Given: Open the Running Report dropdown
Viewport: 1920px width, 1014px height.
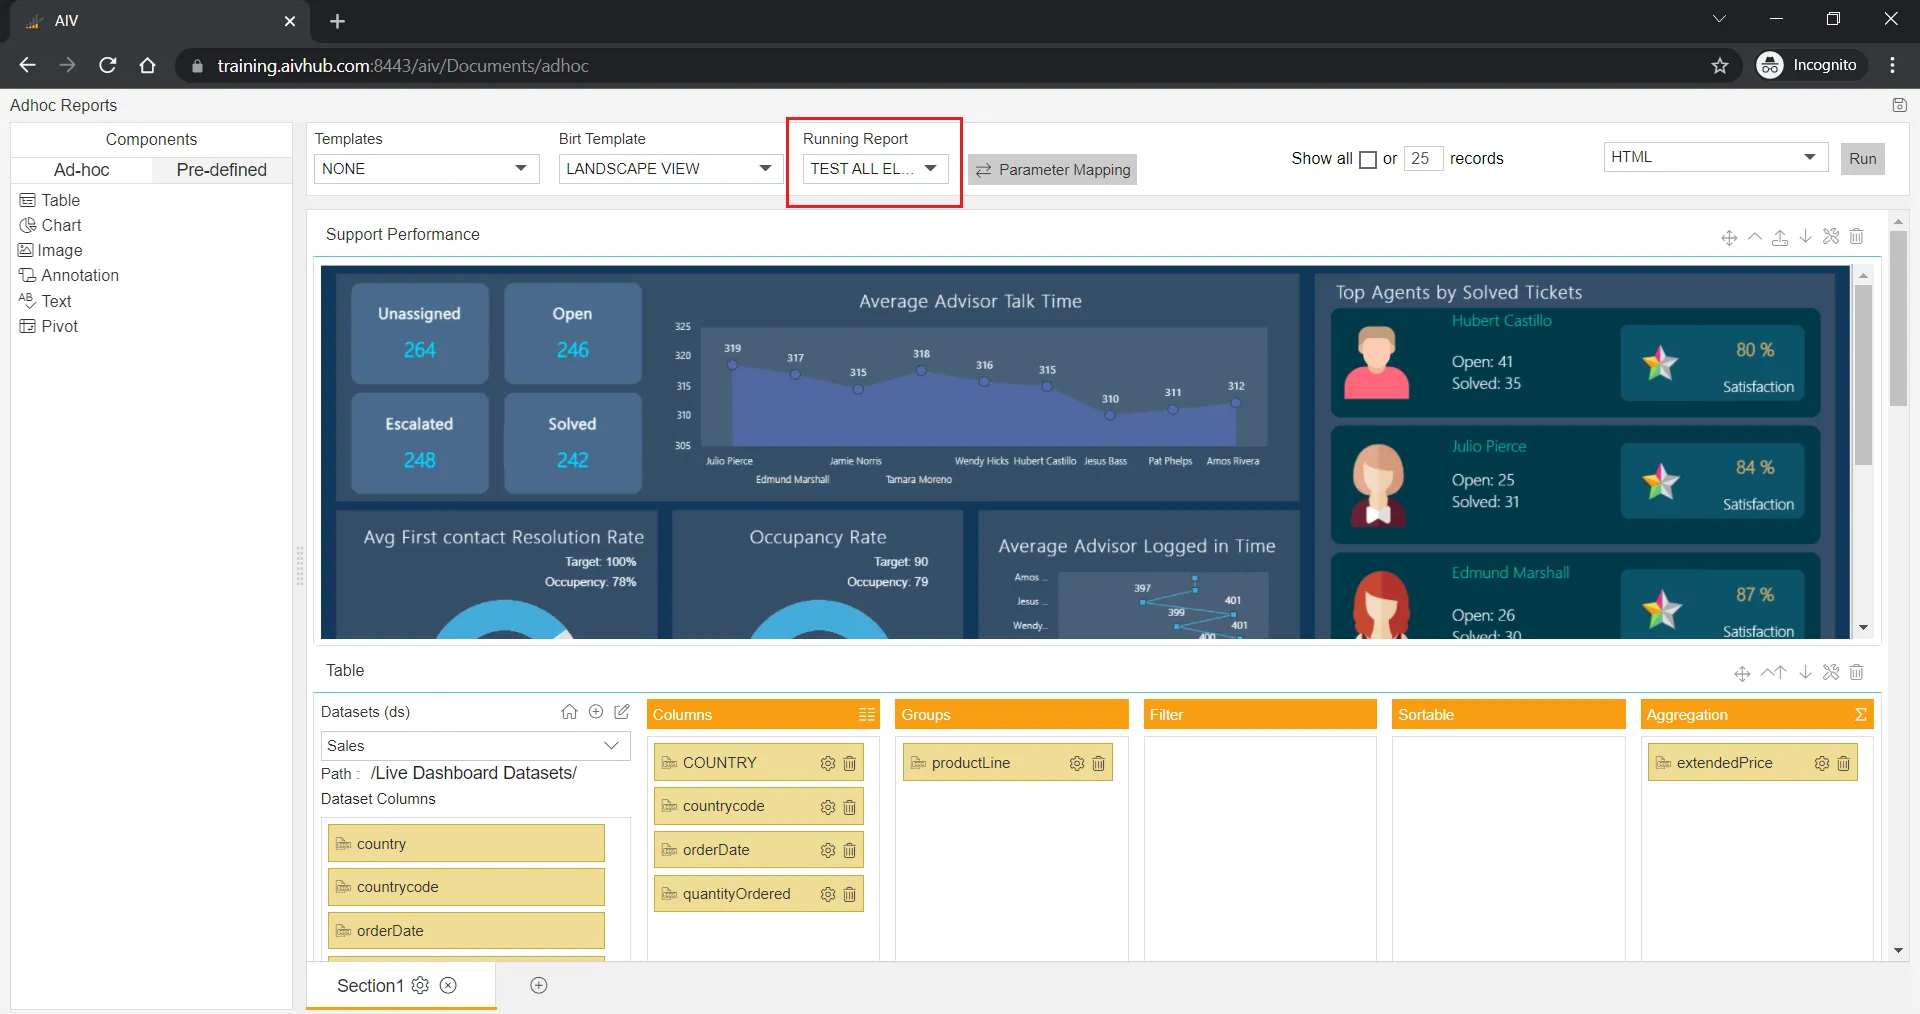Looking at the screenshot, I should 876,168.
